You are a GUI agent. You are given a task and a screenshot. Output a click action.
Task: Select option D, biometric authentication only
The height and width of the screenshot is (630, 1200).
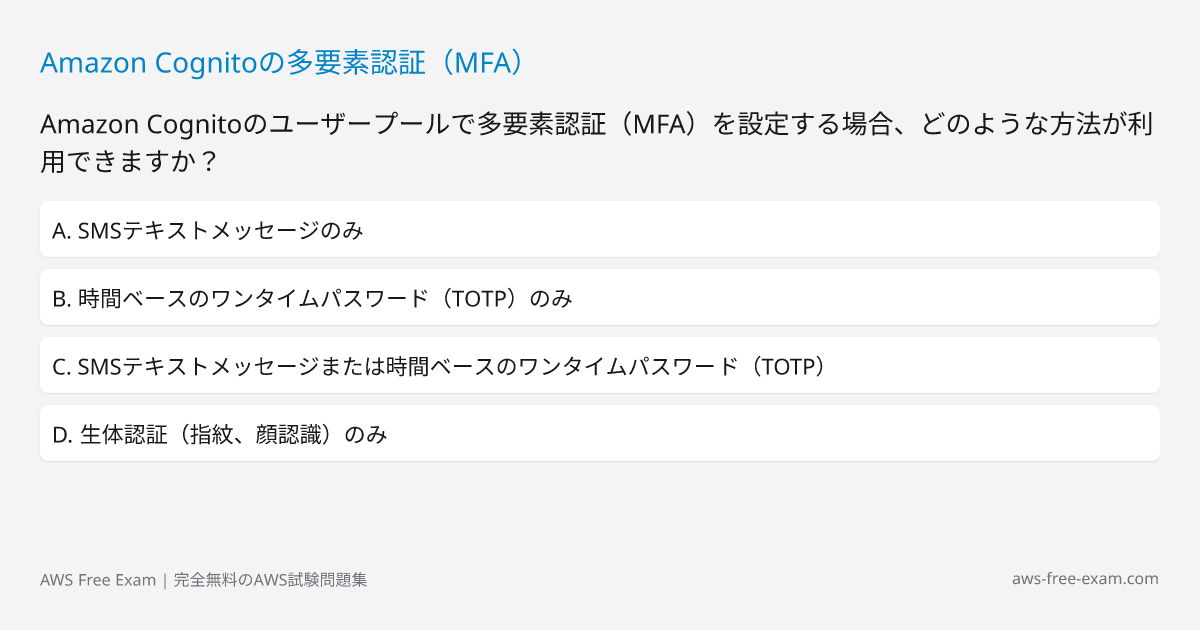click(600, 434)
